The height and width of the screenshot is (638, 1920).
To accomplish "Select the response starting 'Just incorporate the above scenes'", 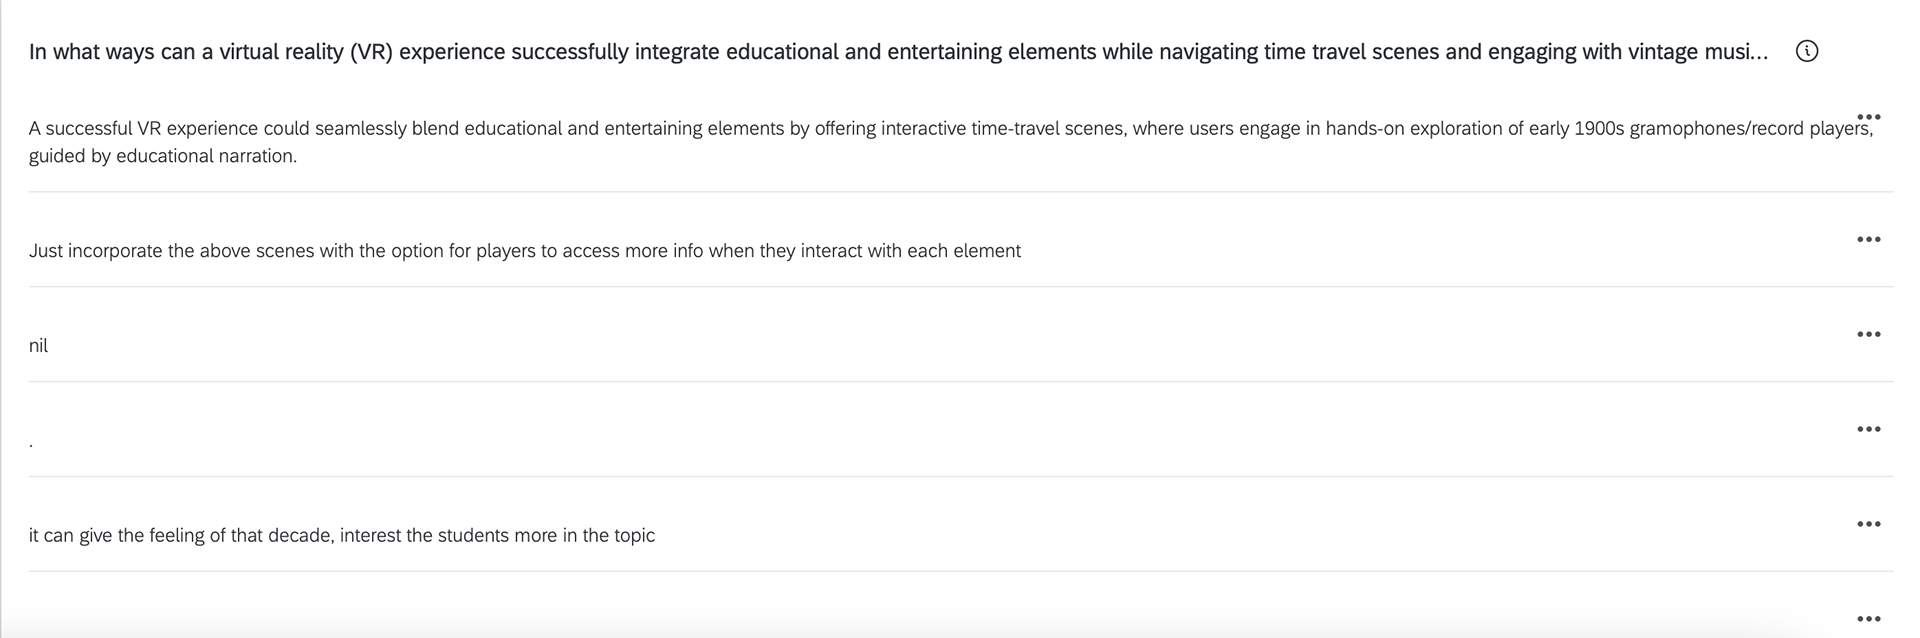I will [525, 251].
